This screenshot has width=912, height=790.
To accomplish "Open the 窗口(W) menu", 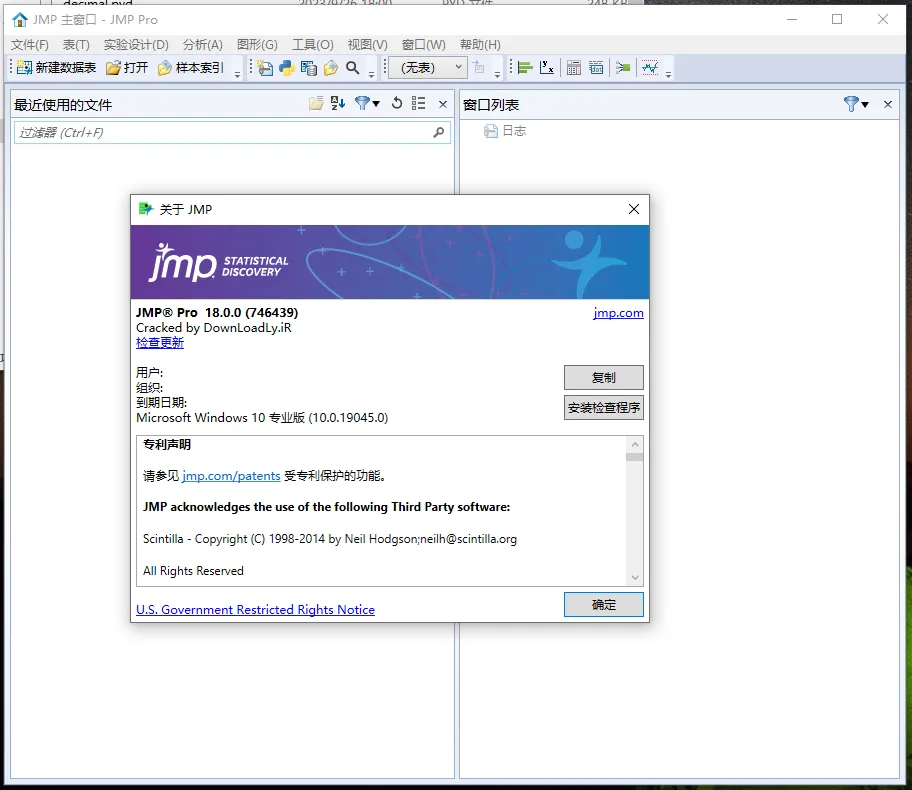I will (423, 45).
